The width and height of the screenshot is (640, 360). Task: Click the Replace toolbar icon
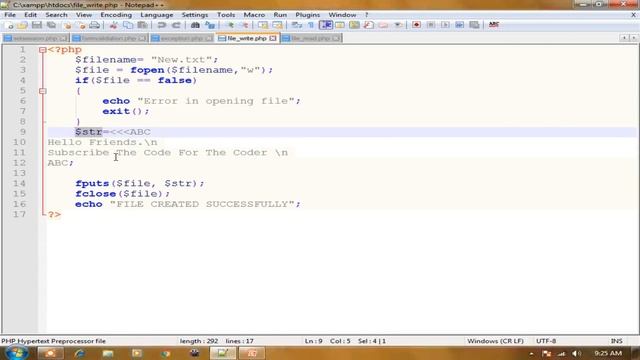pyautogui.click(x=210, y=25)
